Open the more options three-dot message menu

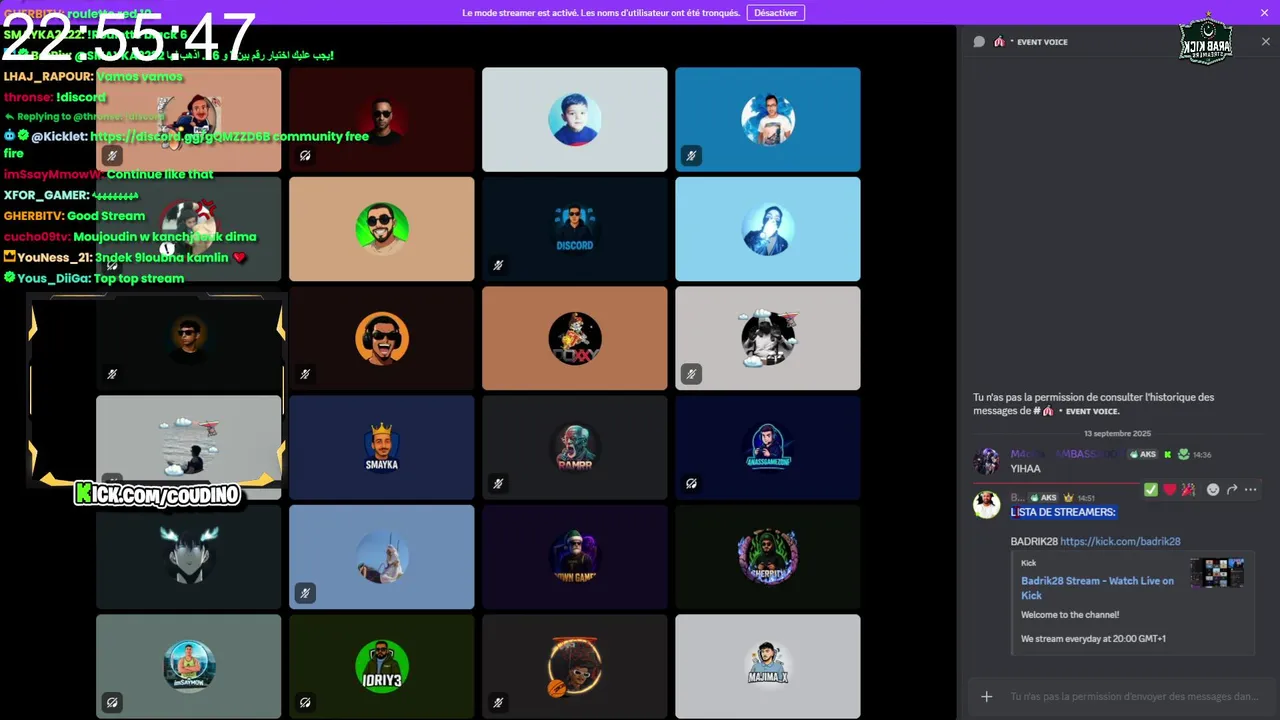(1250, 489)
